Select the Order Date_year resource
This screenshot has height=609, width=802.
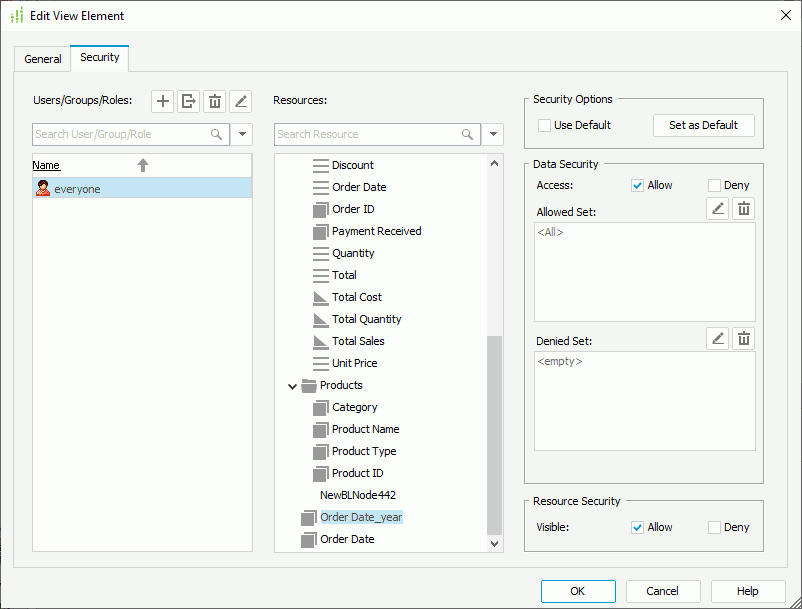tap(360, 517)
